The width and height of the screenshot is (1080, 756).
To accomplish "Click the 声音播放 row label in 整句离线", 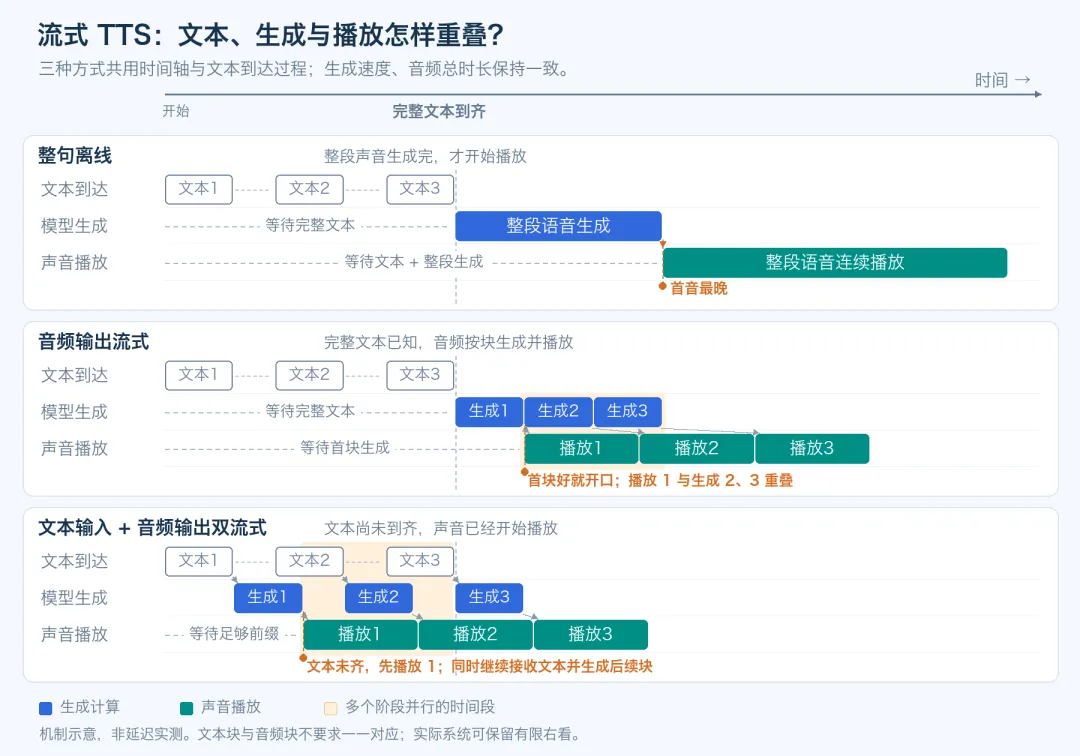I will pos(74,262).
